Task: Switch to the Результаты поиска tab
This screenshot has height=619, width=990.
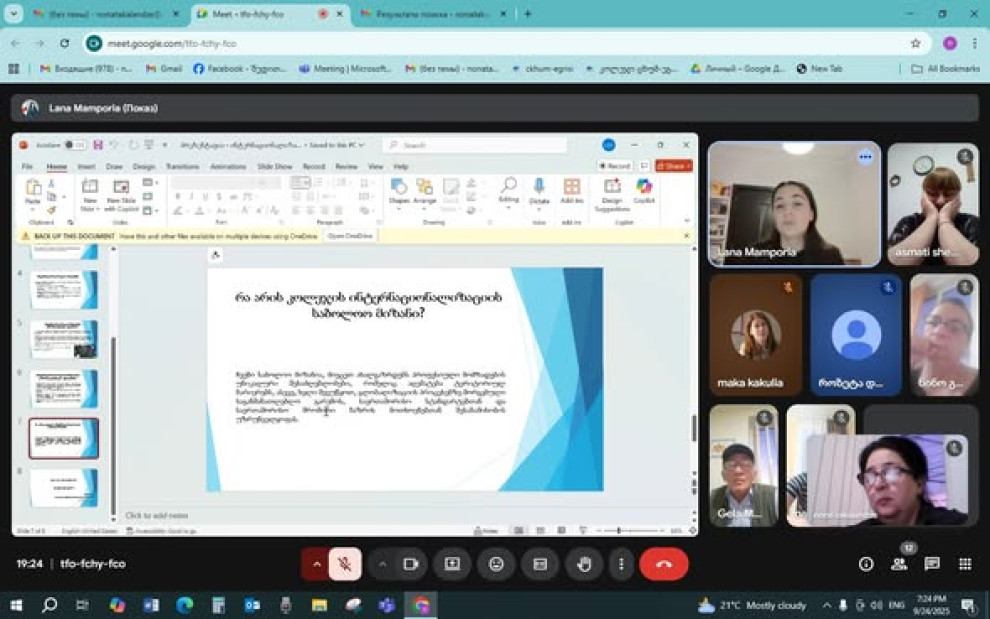Action: tap(430, 14)
